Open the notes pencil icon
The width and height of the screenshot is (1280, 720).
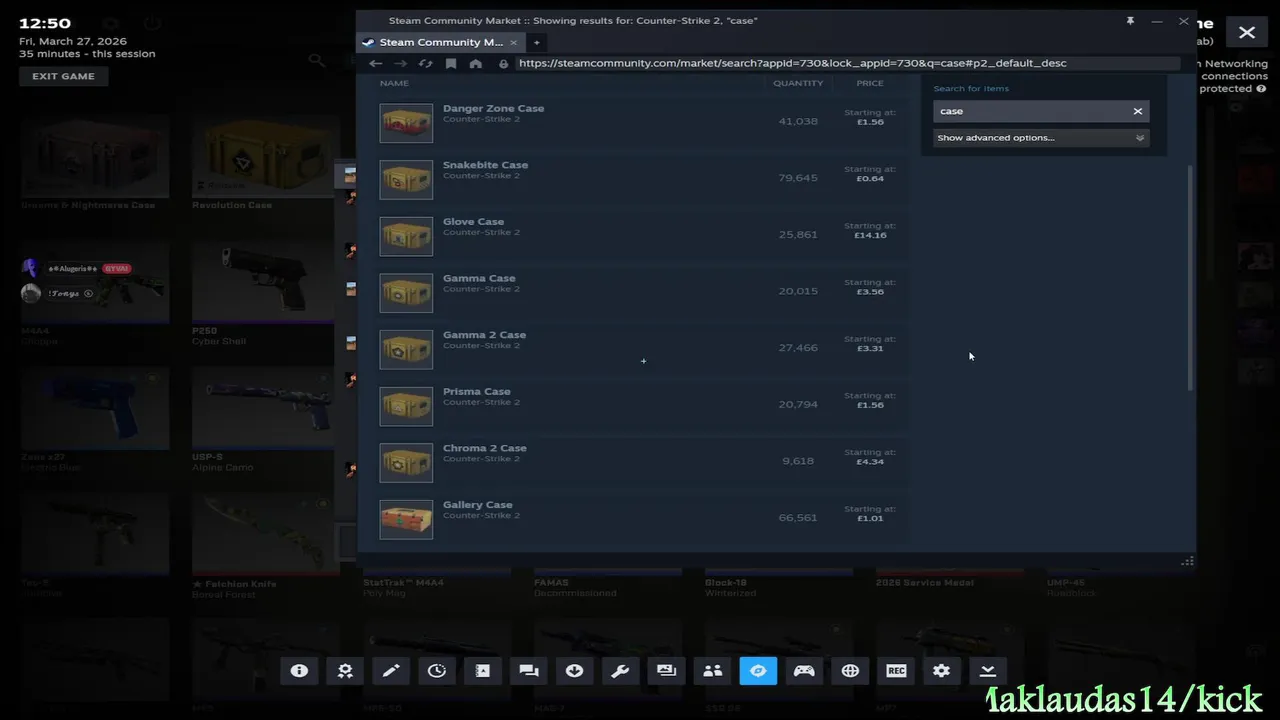391,671
